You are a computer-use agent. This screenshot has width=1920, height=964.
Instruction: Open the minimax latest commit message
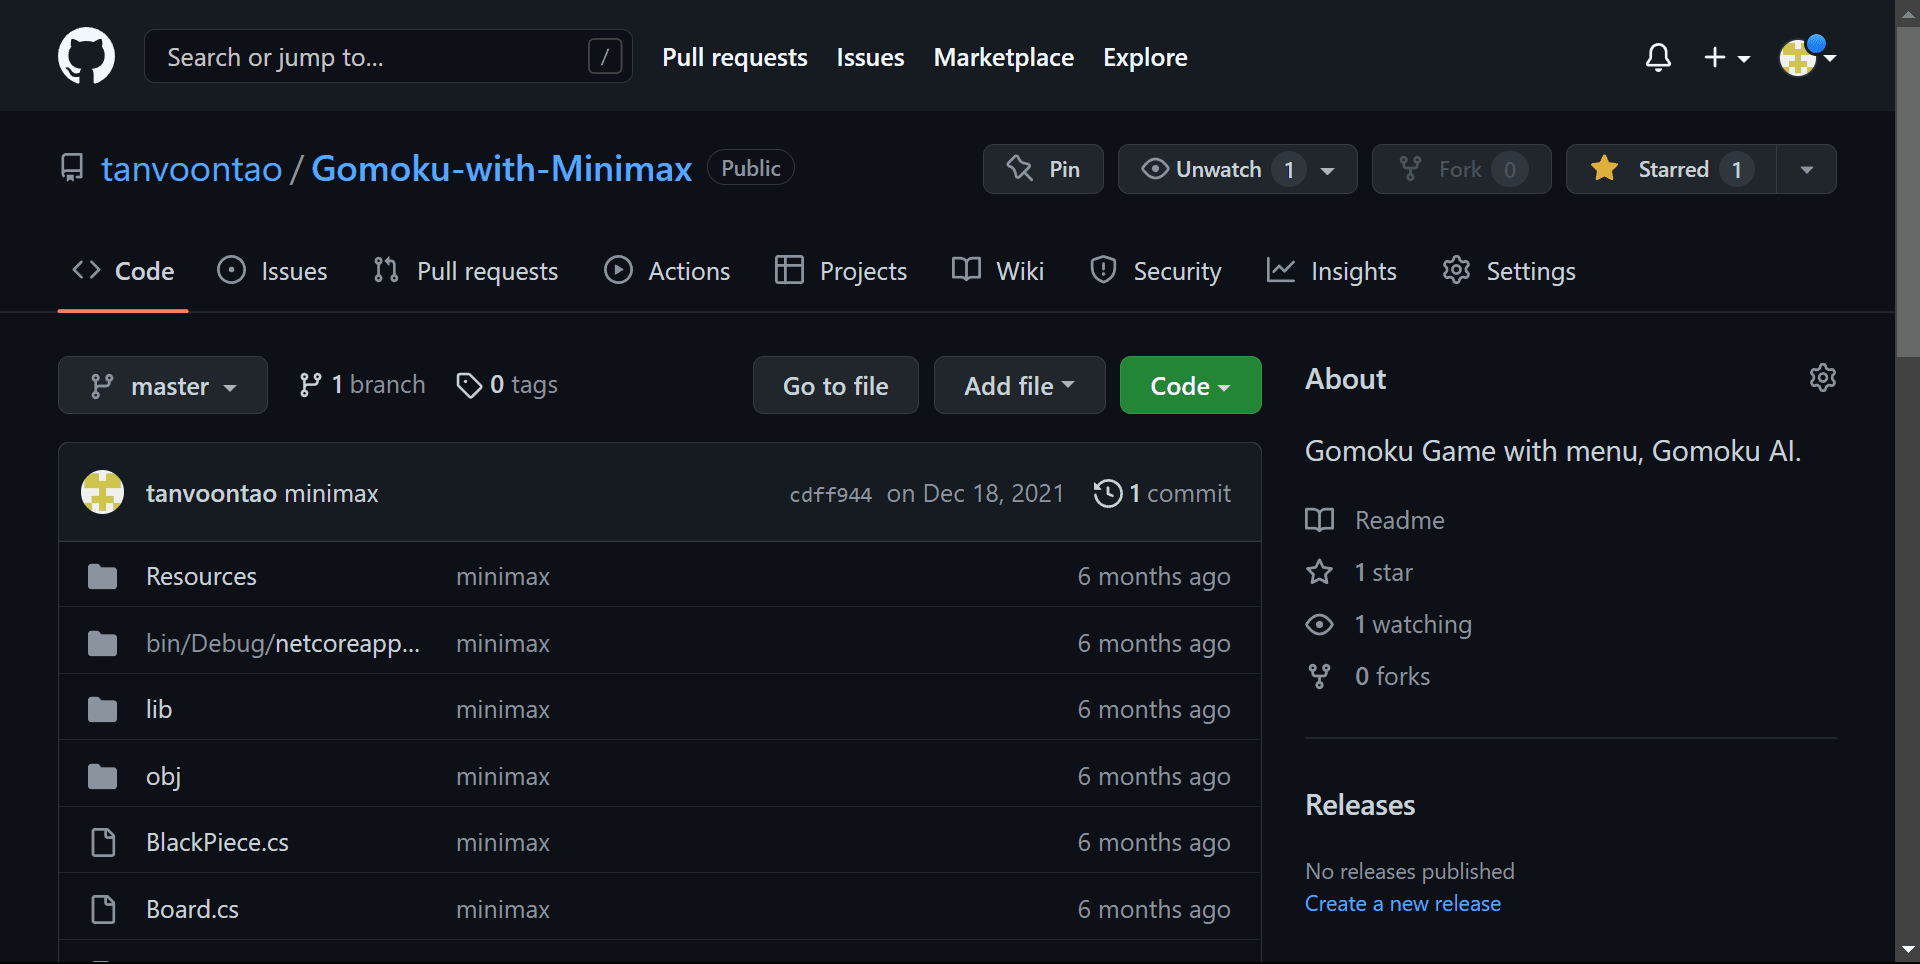click(331, 493)
